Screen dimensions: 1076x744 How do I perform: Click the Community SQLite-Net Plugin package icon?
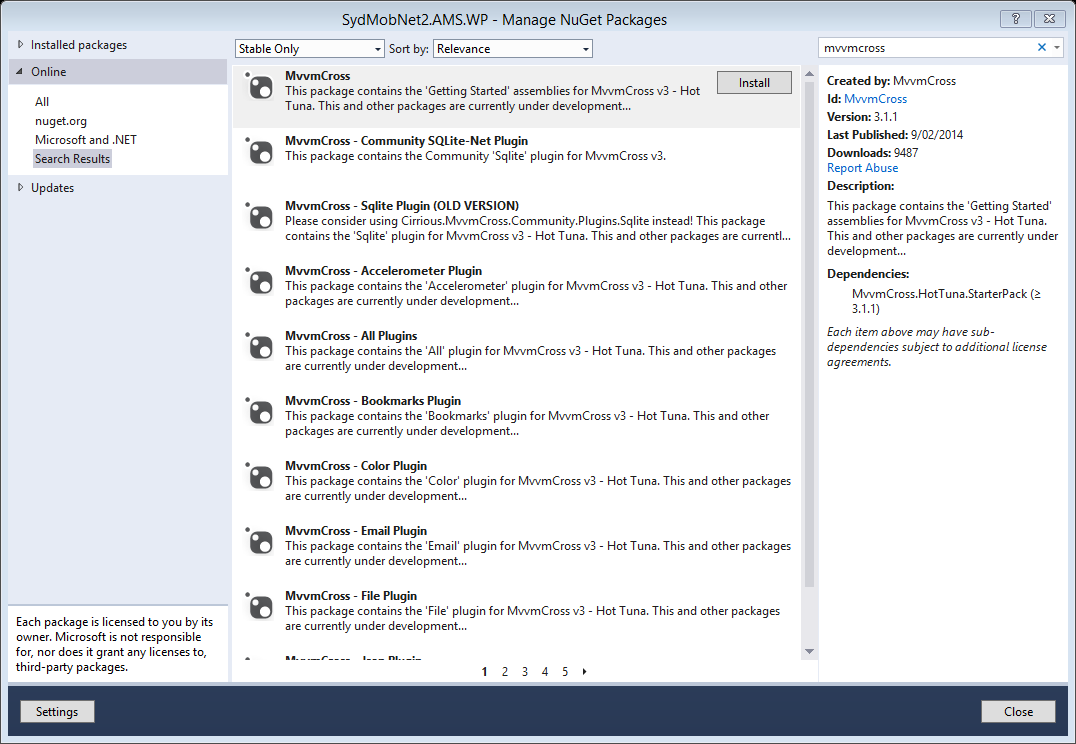click(260, 150)
